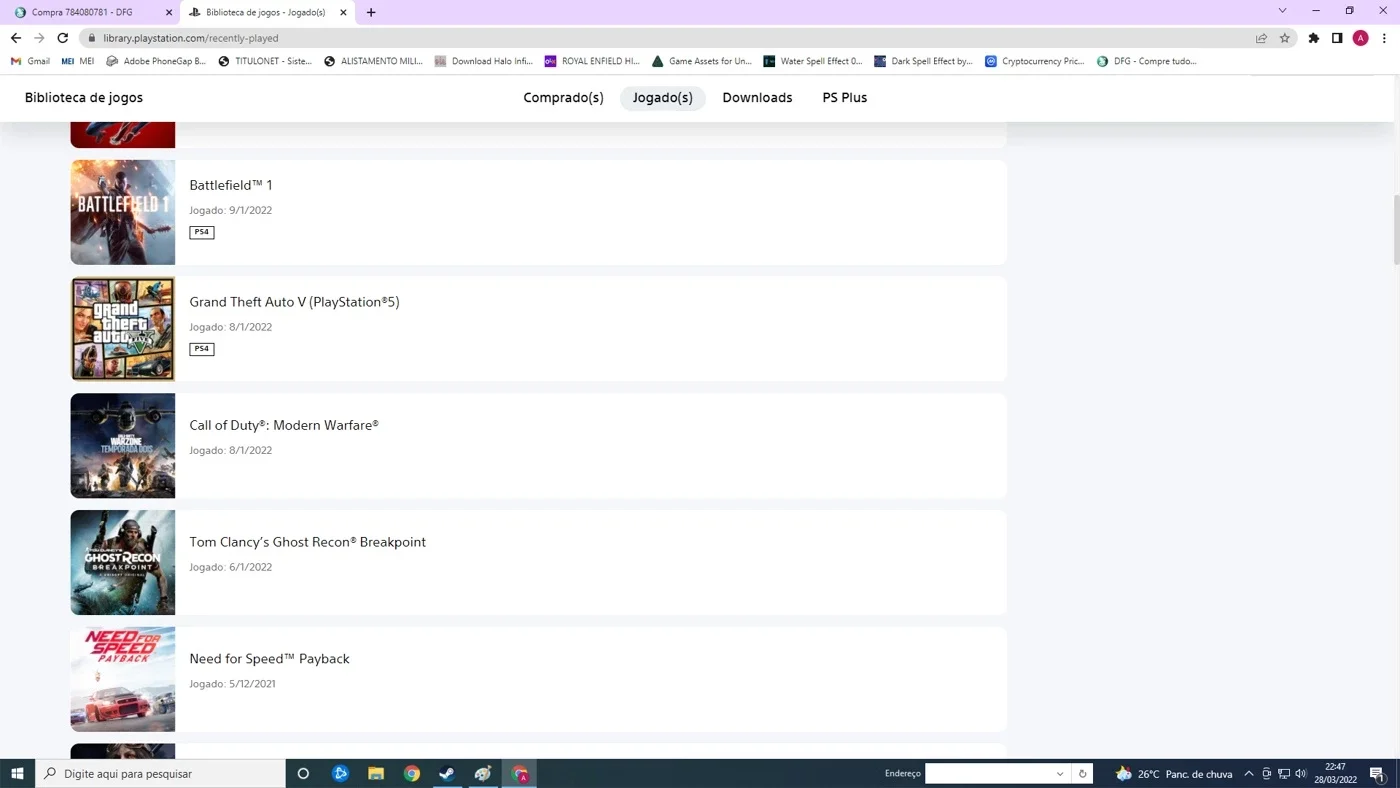
Task: Open the PS Plus tab
Action: (x=845, y=98)
